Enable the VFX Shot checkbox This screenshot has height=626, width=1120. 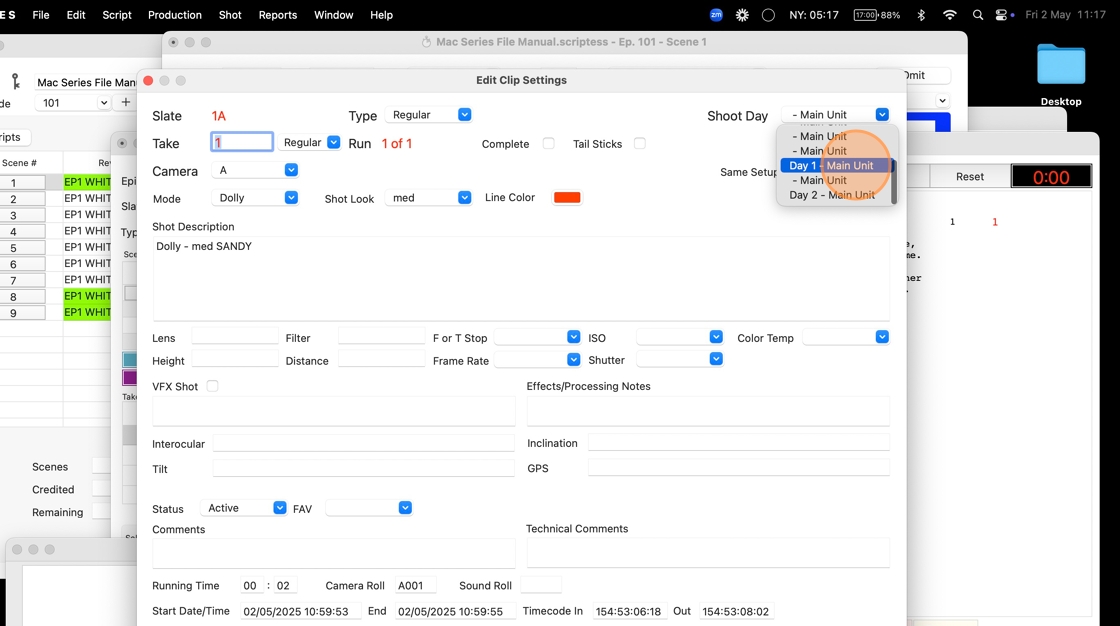pos(212,386)
